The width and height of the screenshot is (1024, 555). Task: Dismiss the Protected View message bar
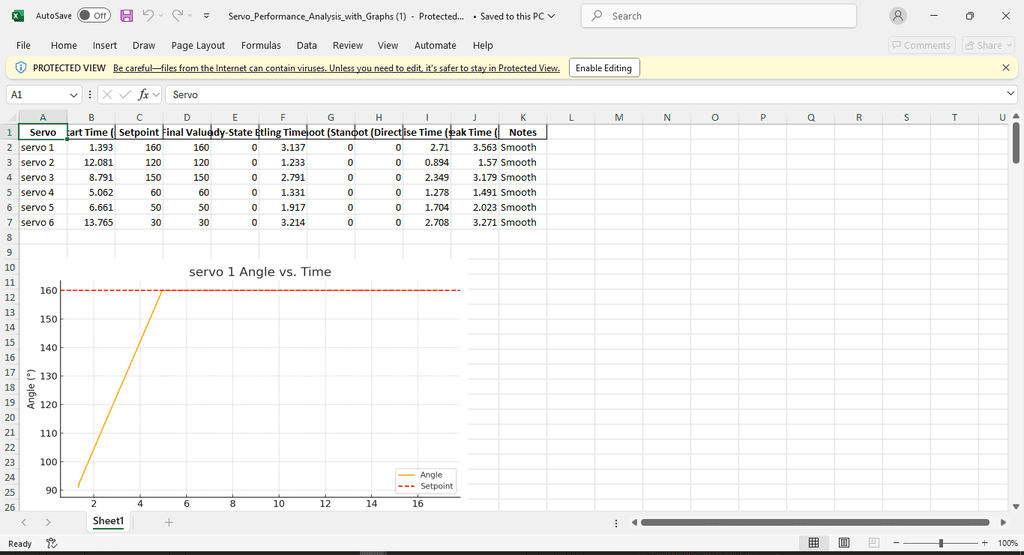tap(1005, 68)
